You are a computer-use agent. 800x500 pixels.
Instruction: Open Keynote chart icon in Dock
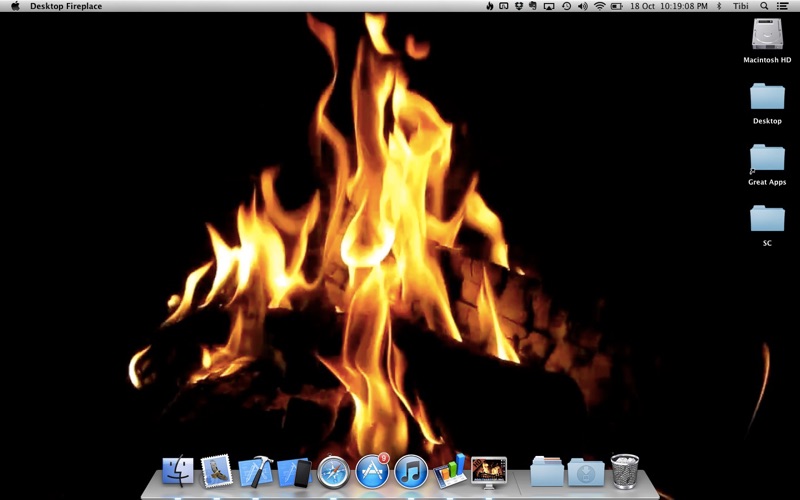[450, 471]
